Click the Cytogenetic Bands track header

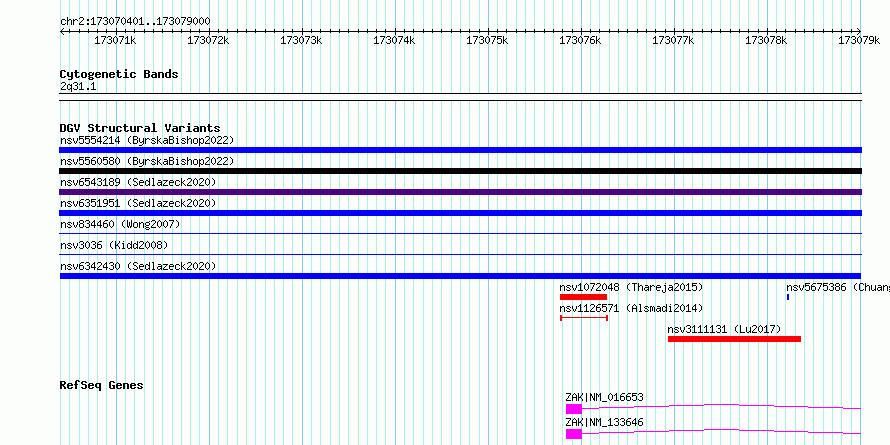pos(119,74)
